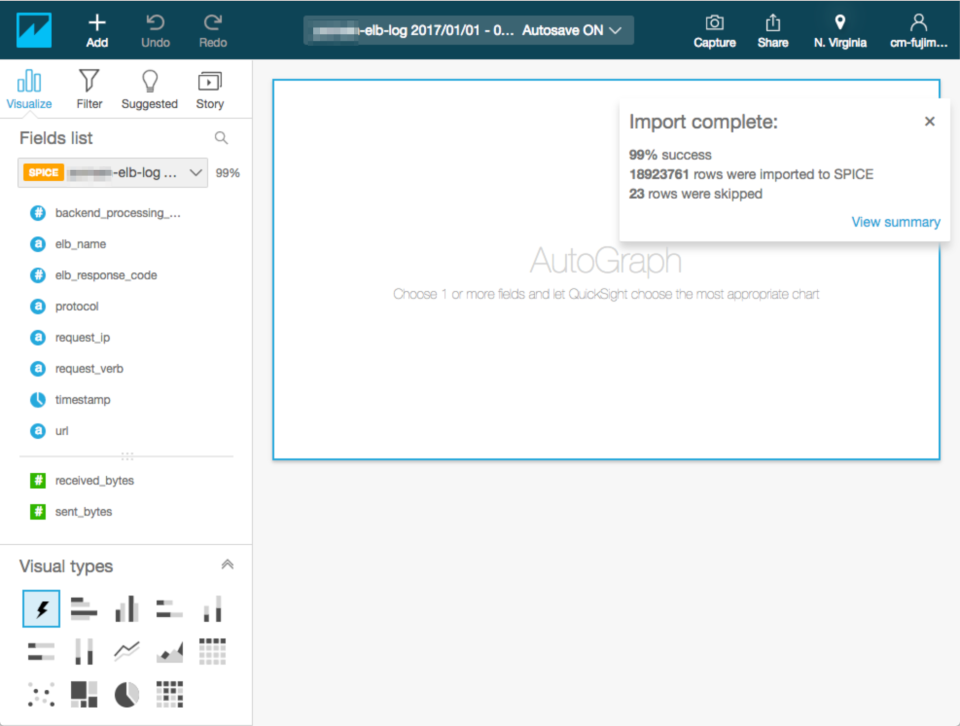The width and height of the screenshot is (960, 726).
Task: Collapse the Visual types panel
Action: [227, 563]
